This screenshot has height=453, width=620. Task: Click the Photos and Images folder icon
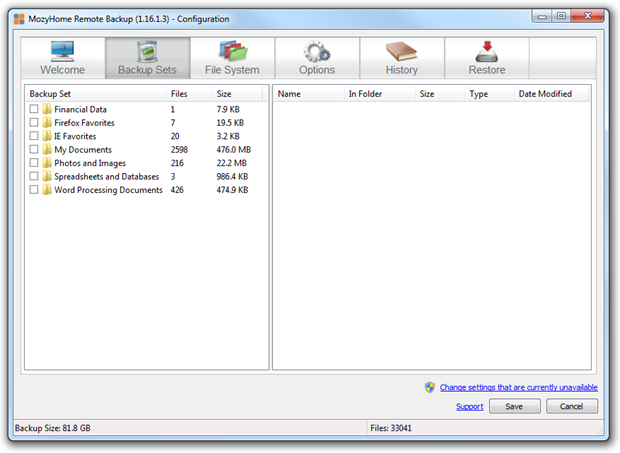(x=47, y=163)
